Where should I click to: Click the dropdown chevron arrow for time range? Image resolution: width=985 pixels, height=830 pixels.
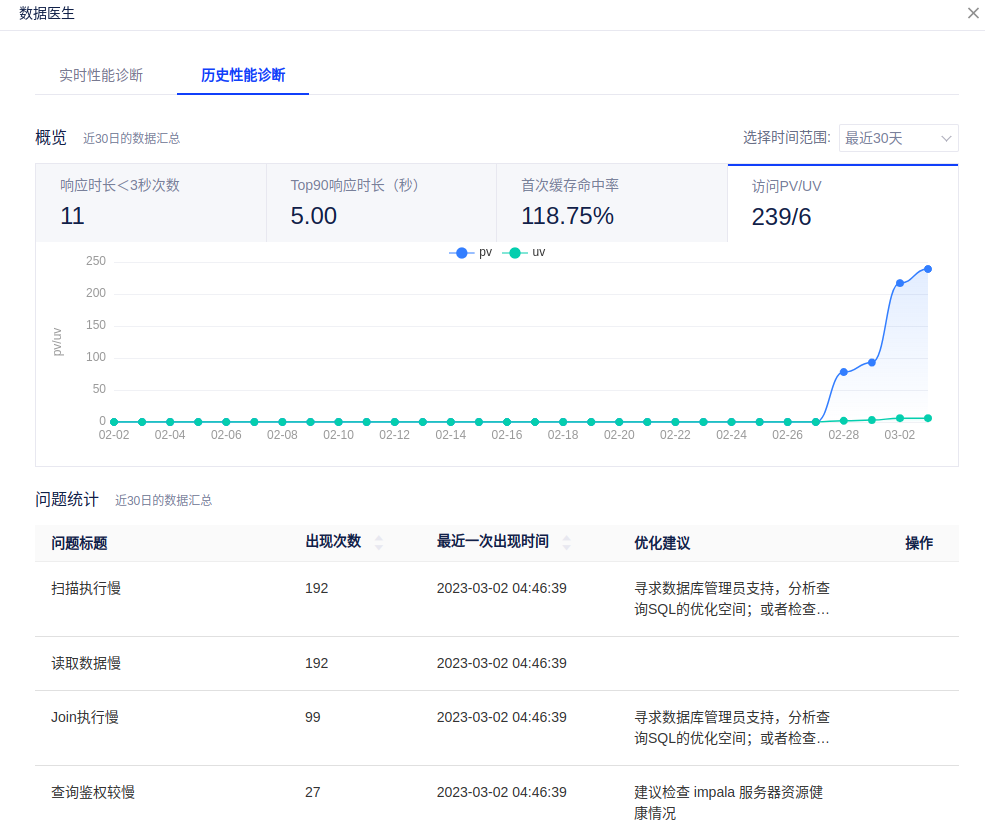946,138
